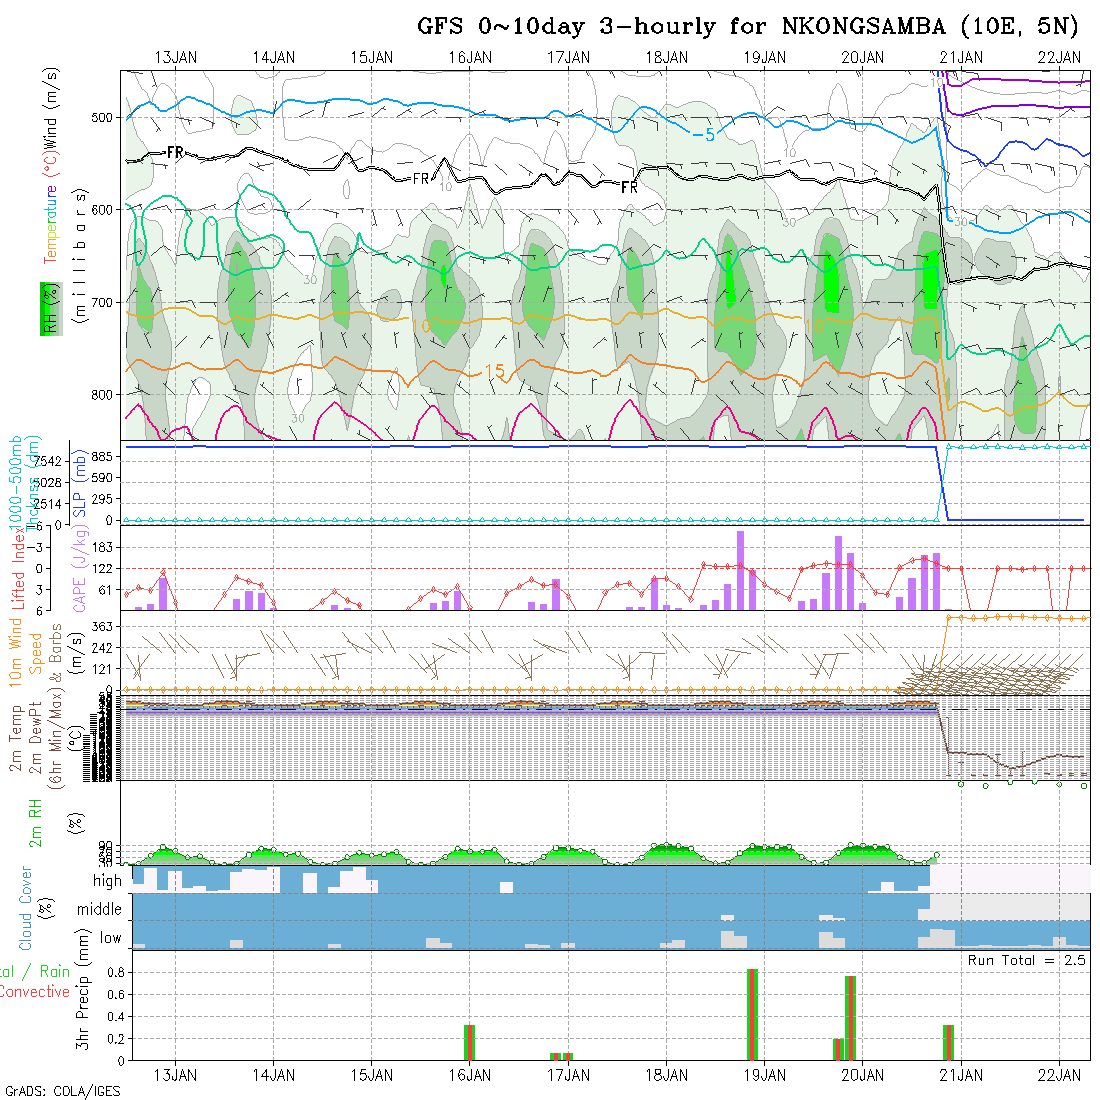
Task: Click the orange 15 temperature contour label
Action: point(494,371)
